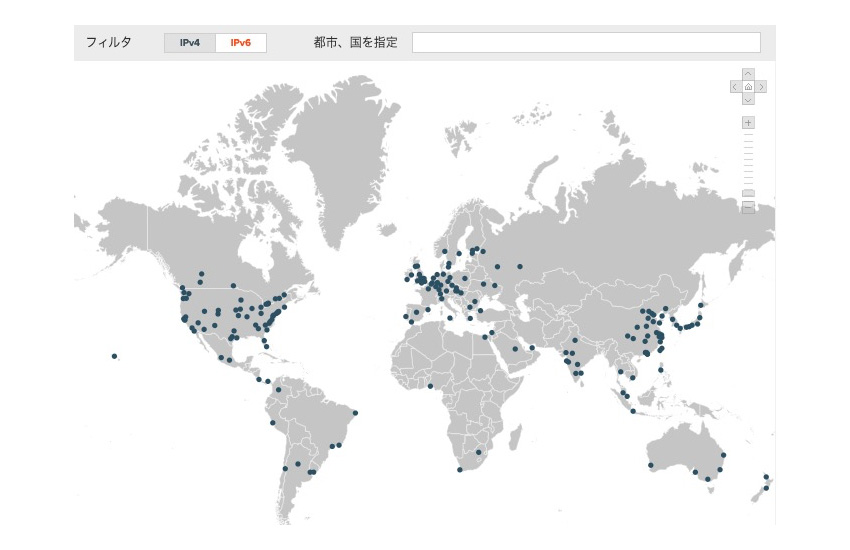Image resolution: width=850 pixels, height=550 pixels.
Task: Switch the filter to IPv6
Action: point(241,43)
